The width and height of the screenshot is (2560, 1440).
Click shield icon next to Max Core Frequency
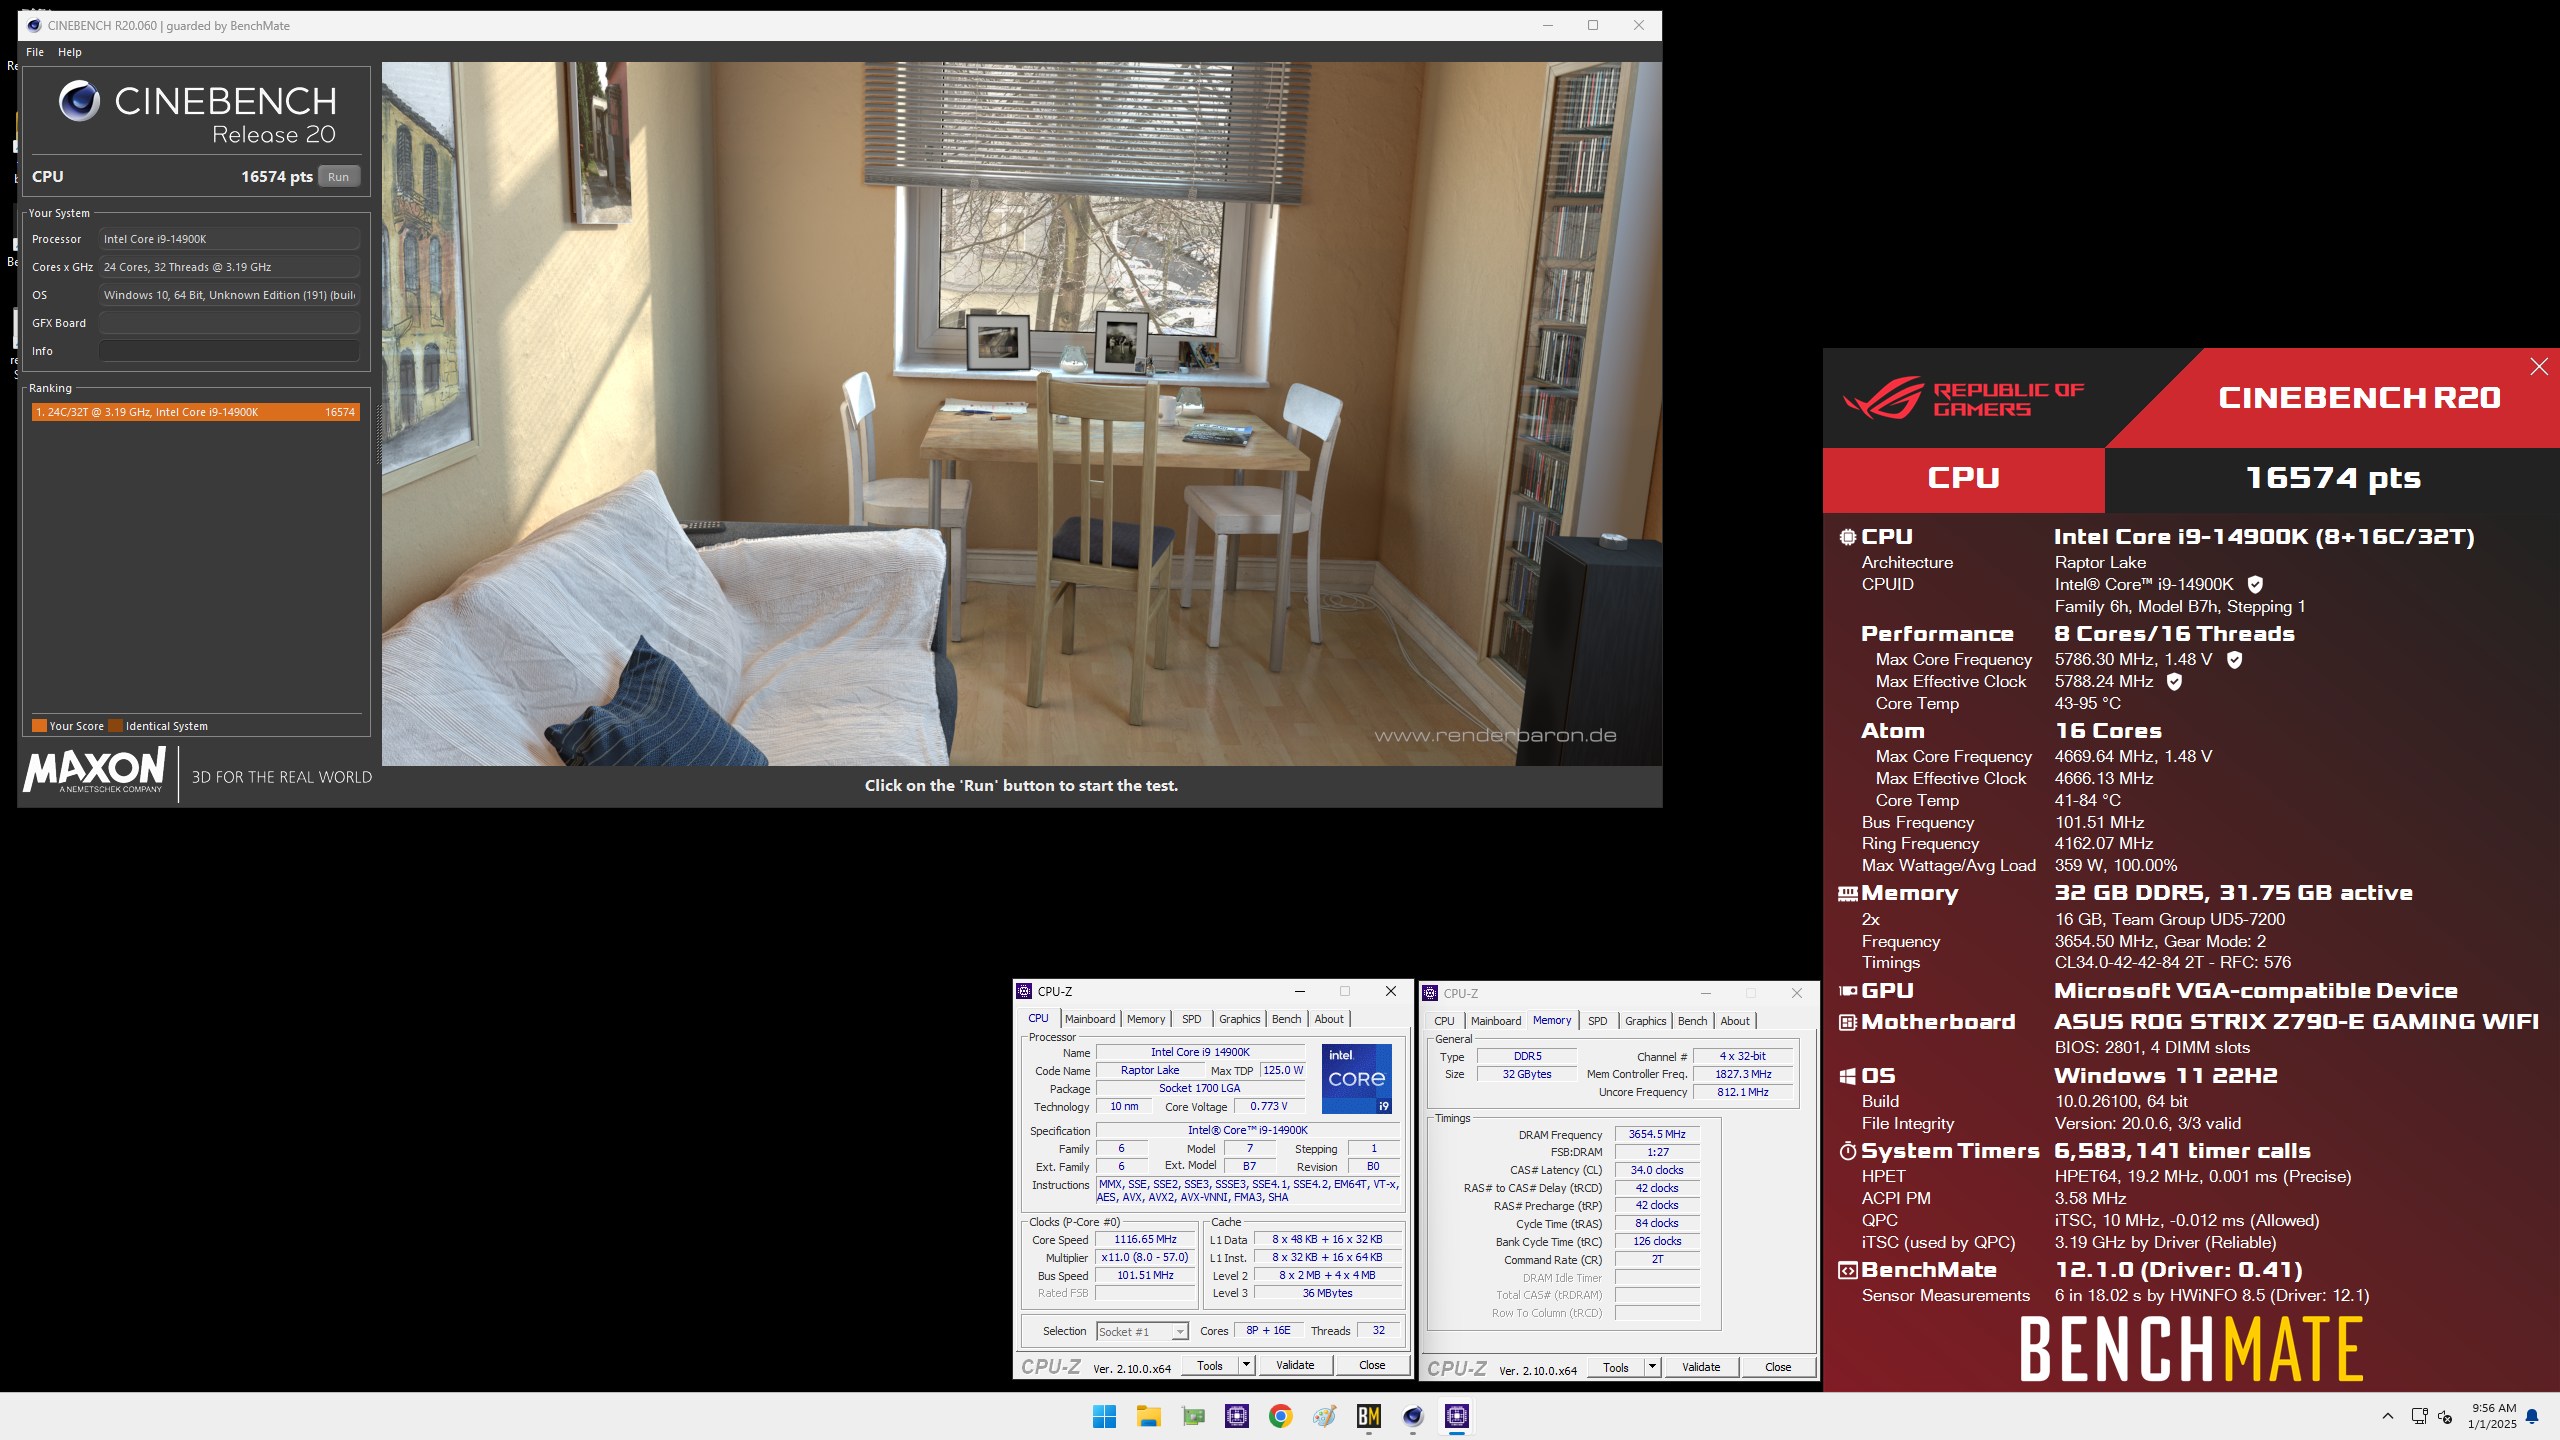pos(2234,659)
